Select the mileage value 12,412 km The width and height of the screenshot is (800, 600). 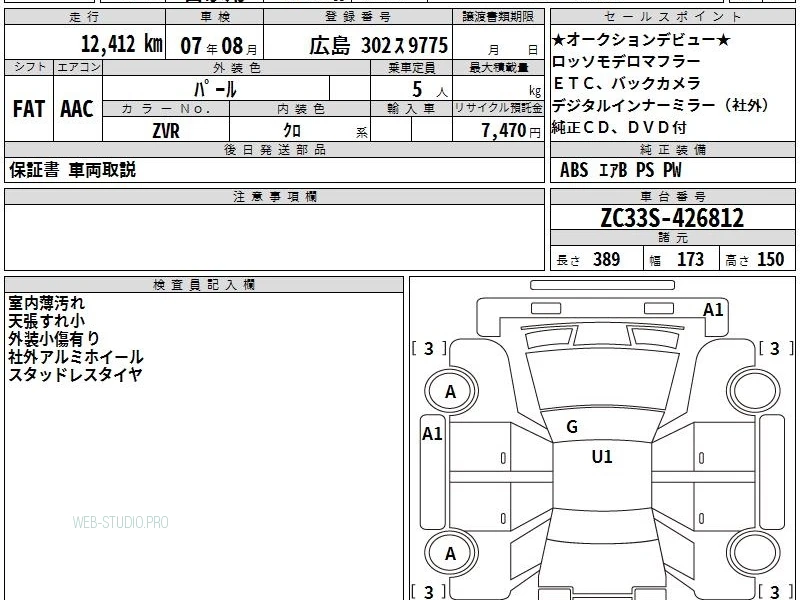(121, 44)
